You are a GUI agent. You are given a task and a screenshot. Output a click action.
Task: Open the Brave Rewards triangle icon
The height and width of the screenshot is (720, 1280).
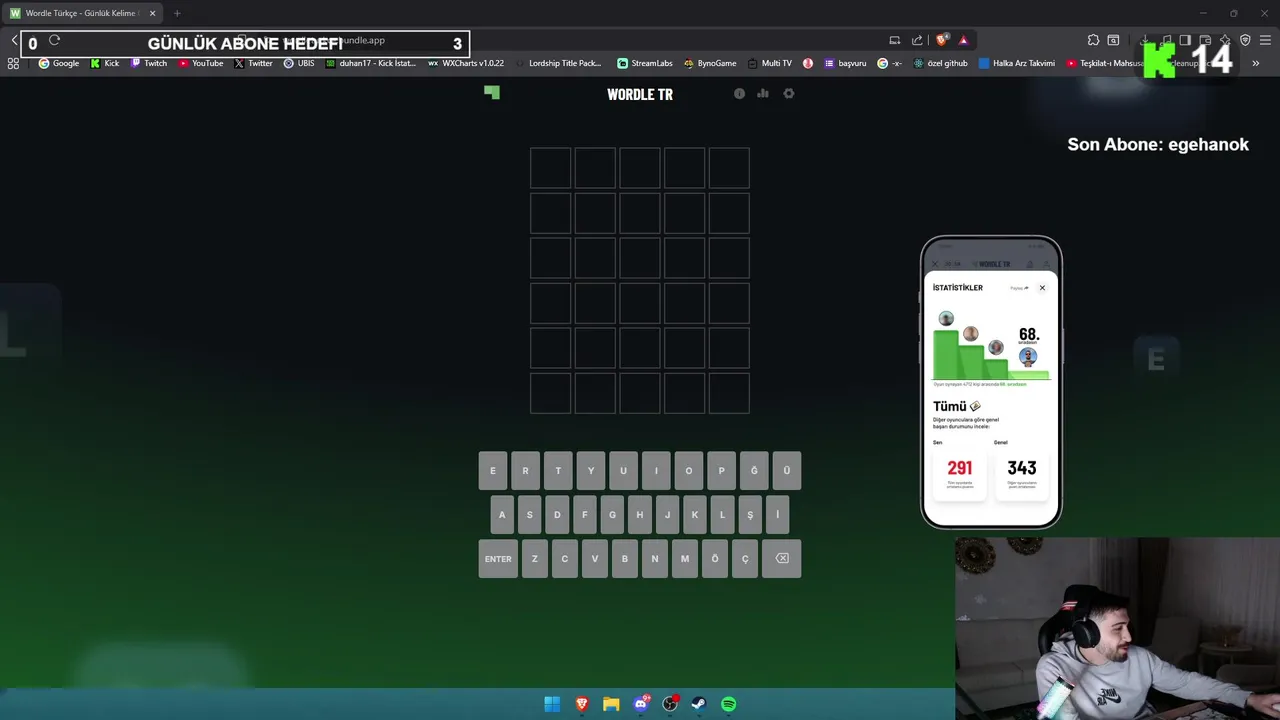pos(963,40)
